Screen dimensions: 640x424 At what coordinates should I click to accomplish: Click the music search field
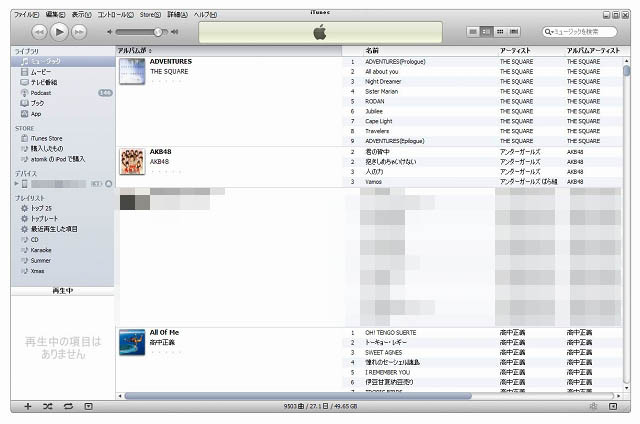click(x=579, y=32)
